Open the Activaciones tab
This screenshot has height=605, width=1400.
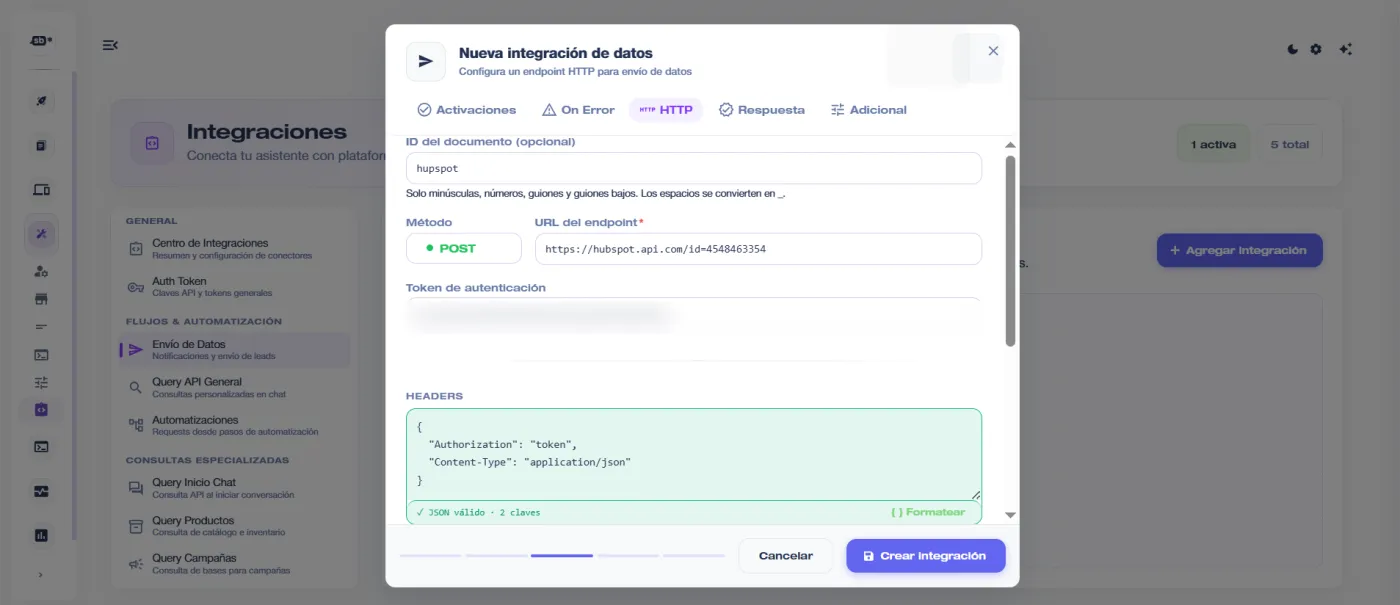click(x=467, y=110)
